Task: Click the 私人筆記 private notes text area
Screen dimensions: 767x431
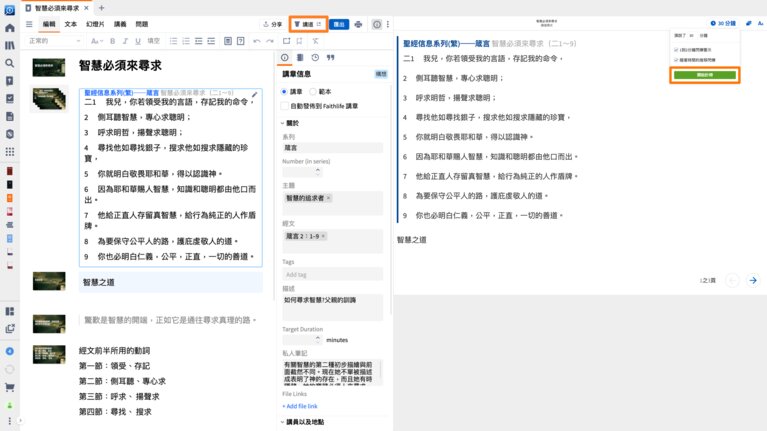Action: pyautogui.click(x=333, y=373)
